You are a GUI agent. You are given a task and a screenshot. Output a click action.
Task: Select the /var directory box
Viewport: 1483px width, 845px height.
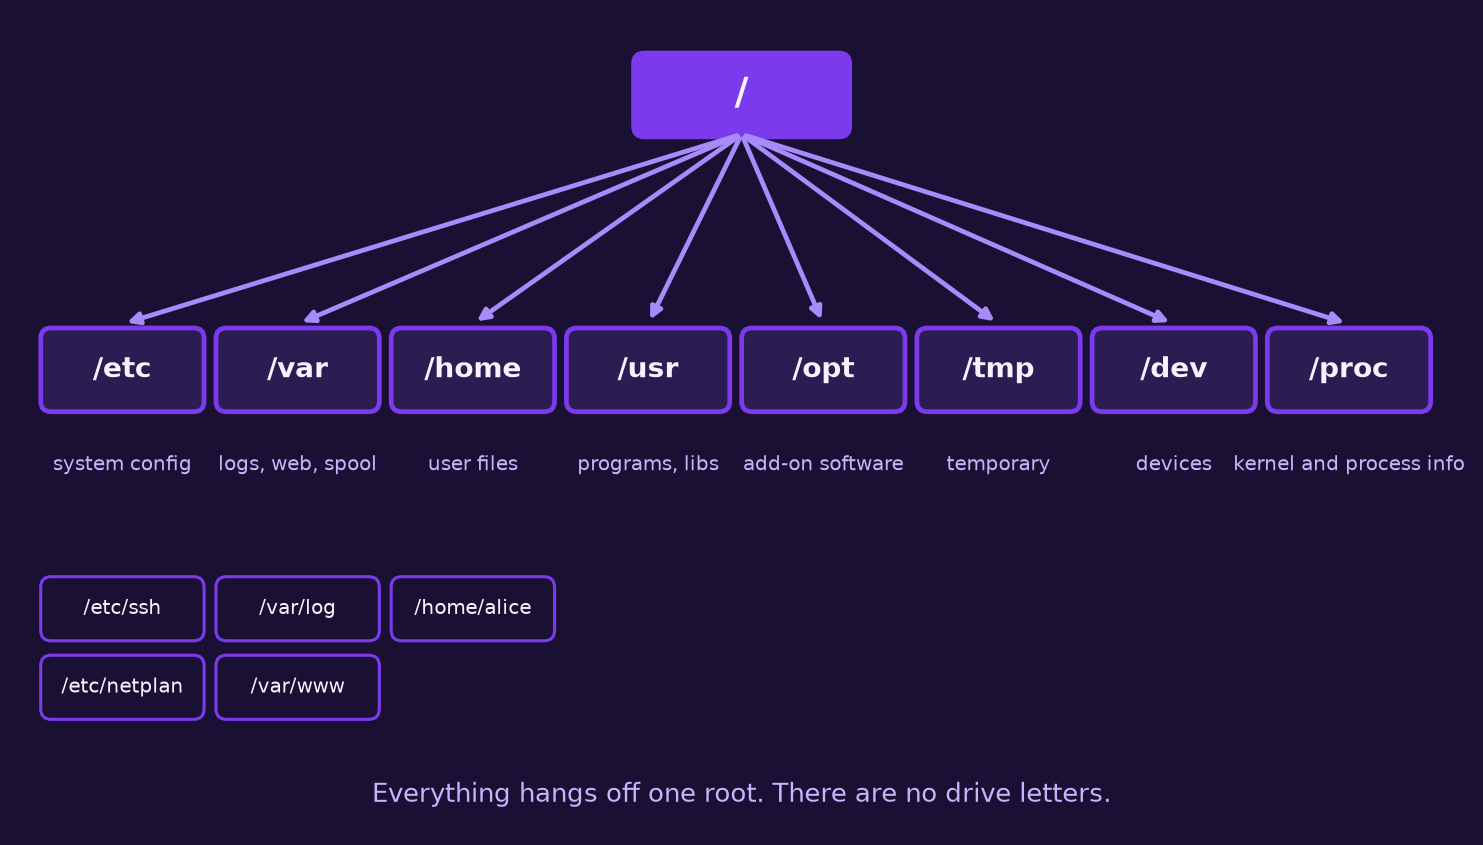[x=297, y=370]
